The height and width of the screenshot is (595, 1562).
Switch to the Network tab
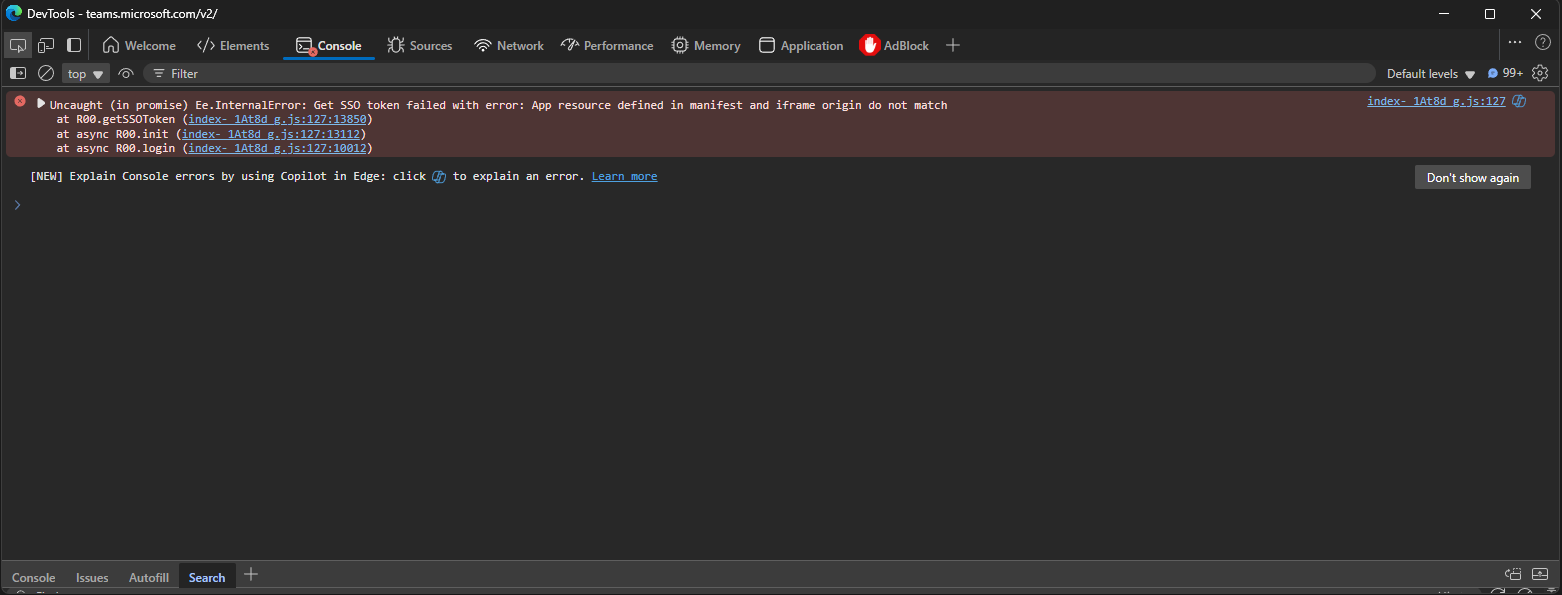tap(509, 45)
